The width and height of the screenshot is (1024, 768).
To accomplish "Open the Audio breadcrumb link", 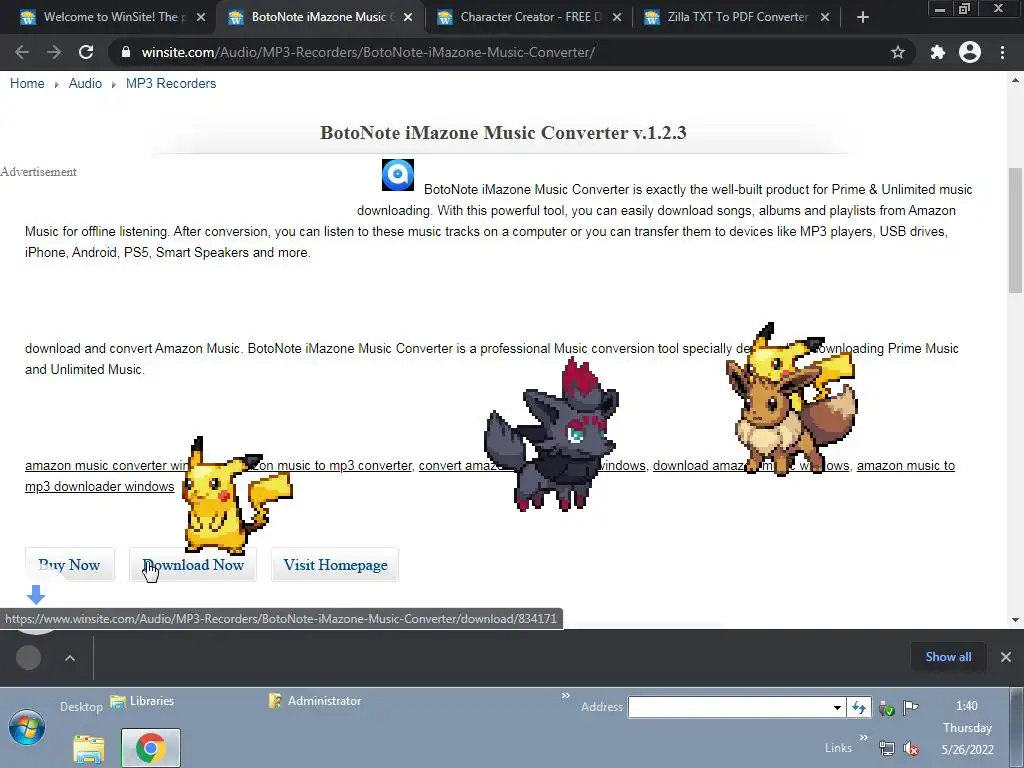I will 85,84.
